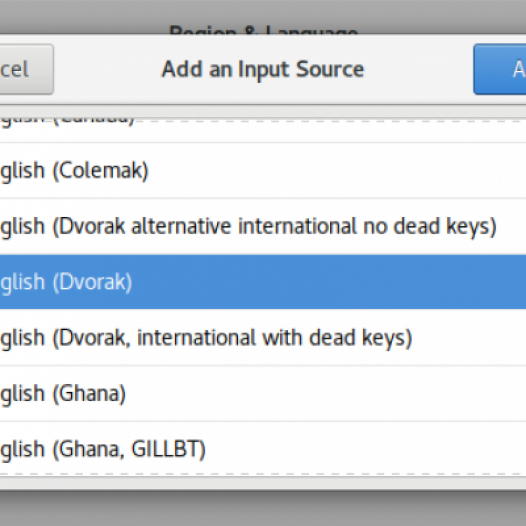This screenshot has width=526, height=526.
Task: Click the dimmed background above the dialog
Action: pos(263,12)
